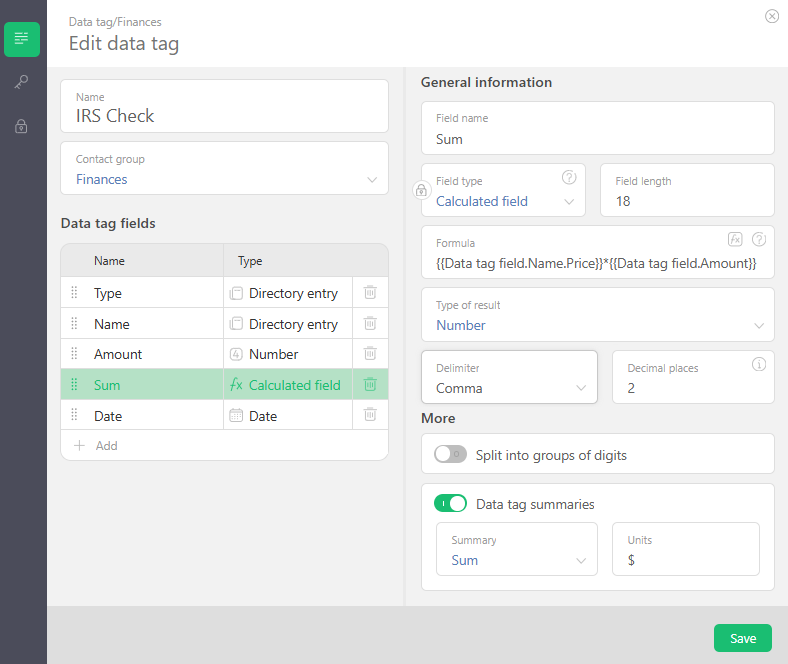Toggle Split into groups of digits
Viewport: 788px width, 664px height.
tap(450, 454)
